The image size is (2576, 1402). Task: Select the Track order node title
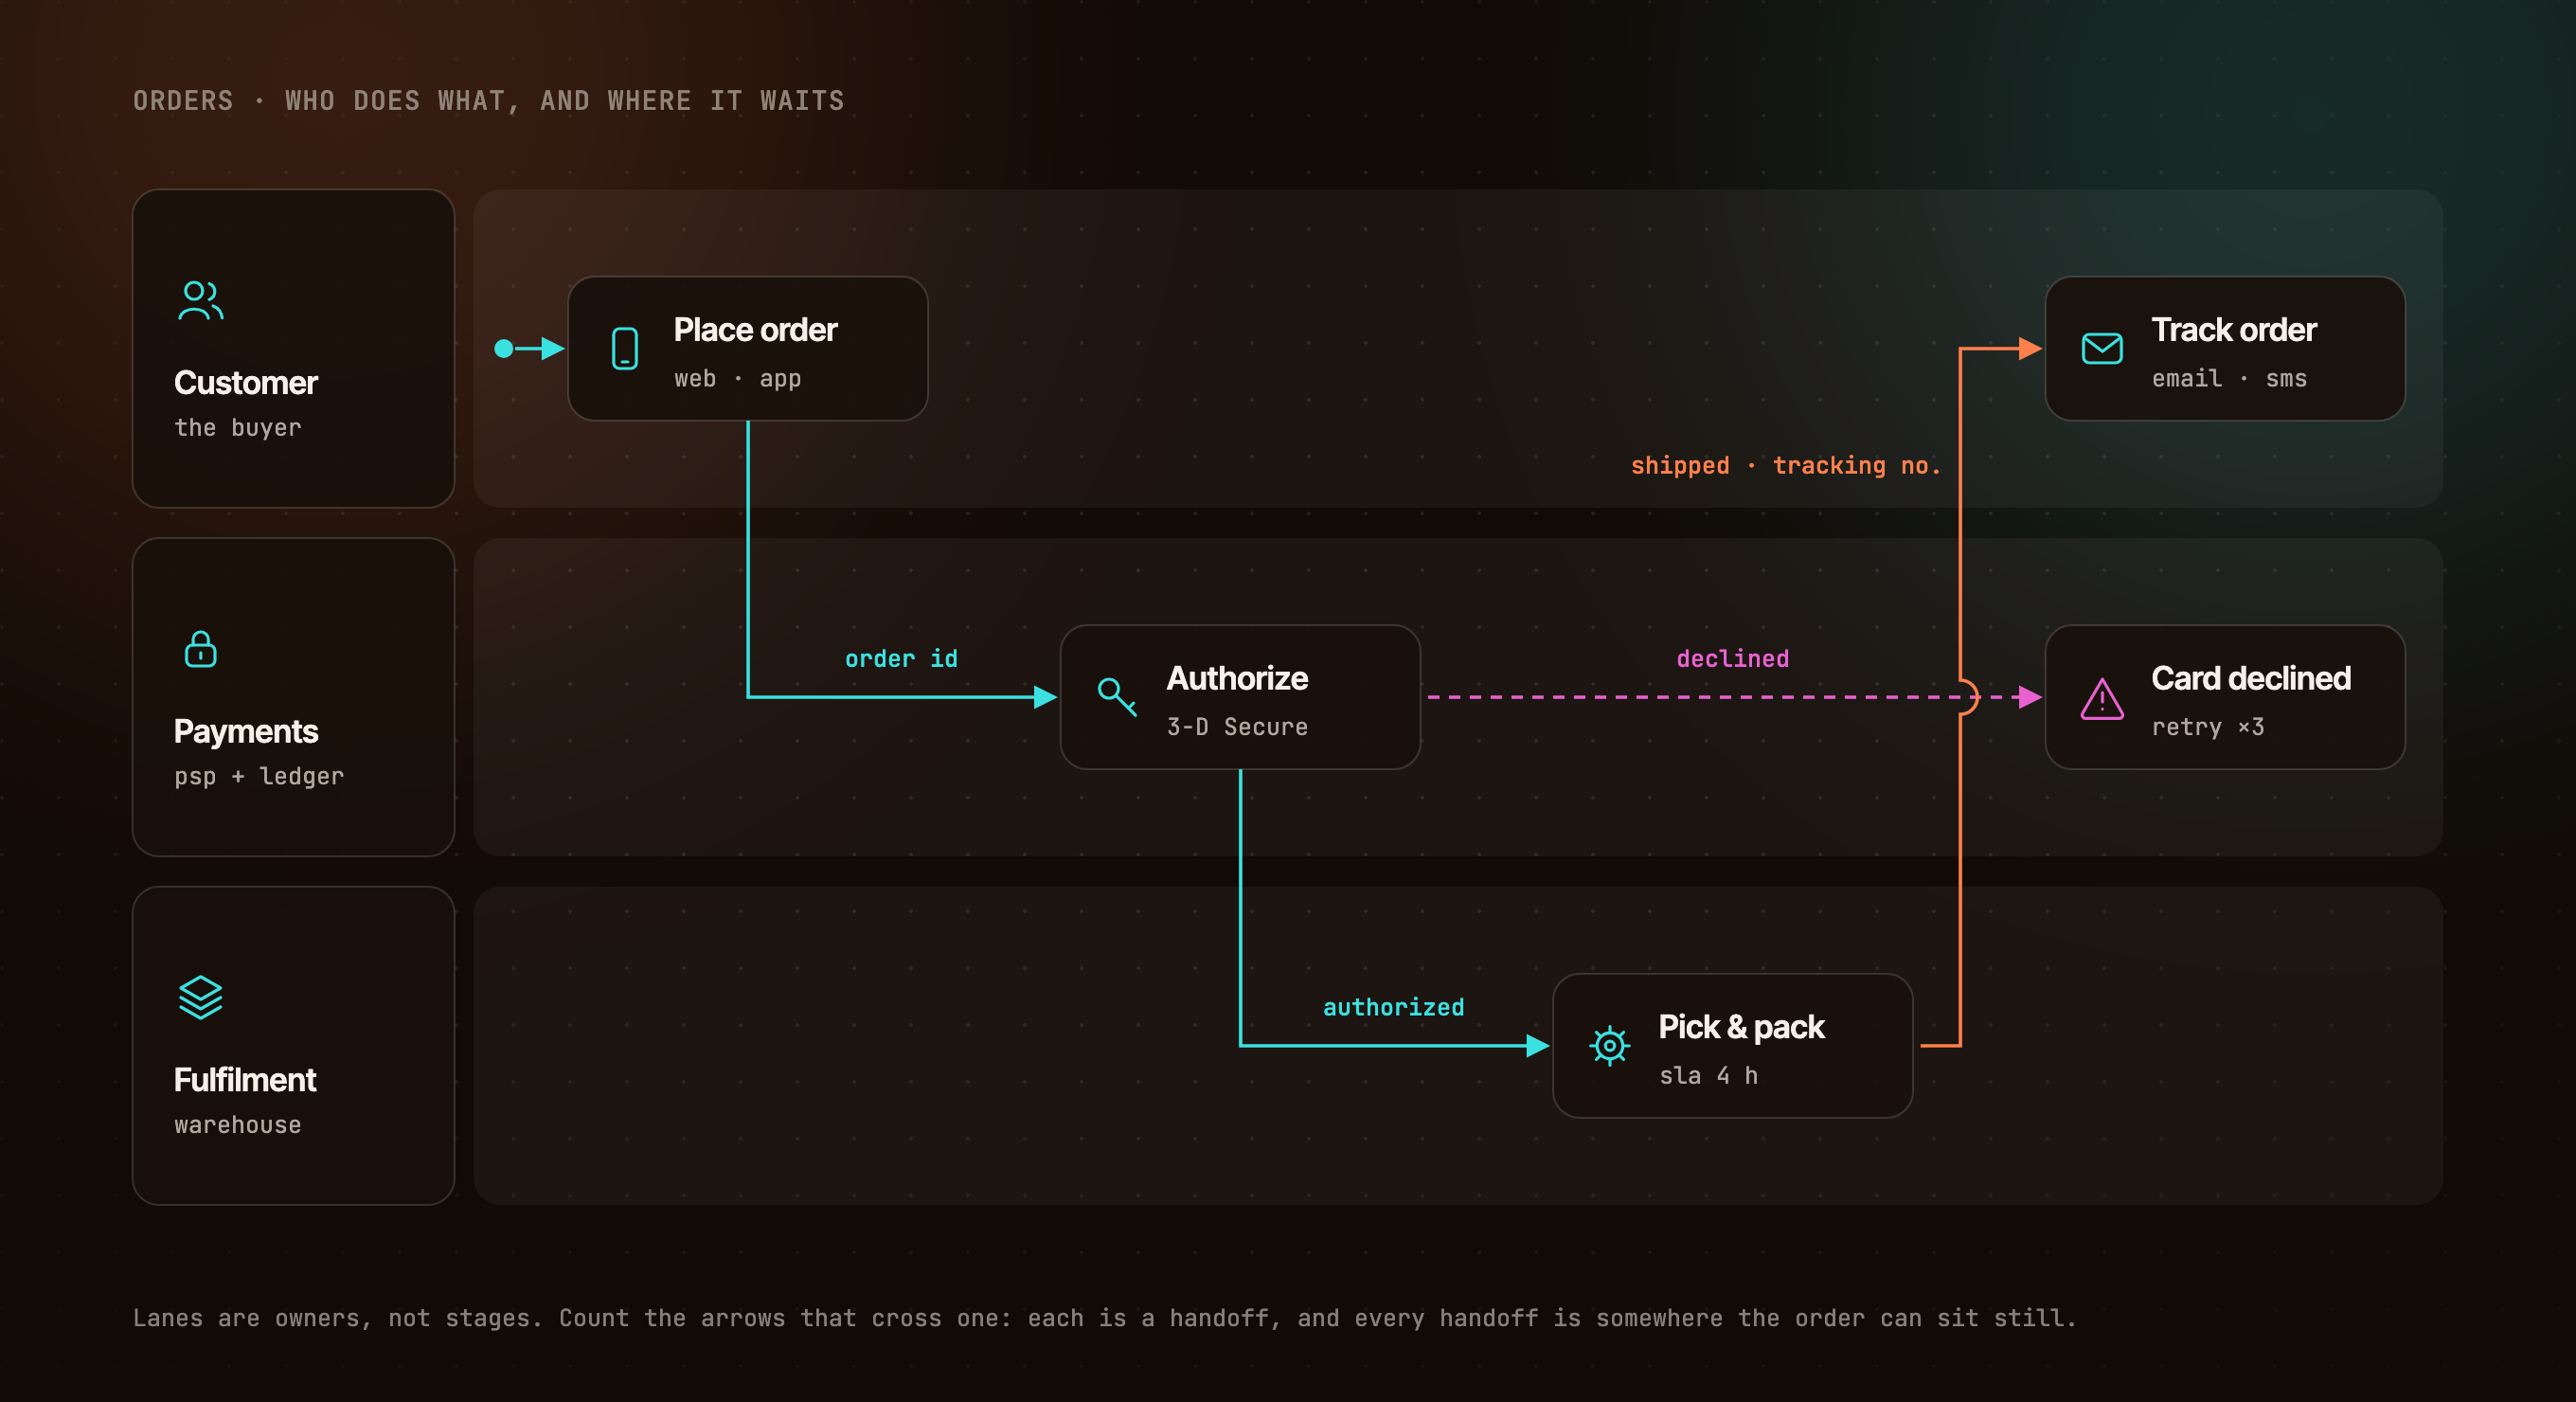[2233, 330]
